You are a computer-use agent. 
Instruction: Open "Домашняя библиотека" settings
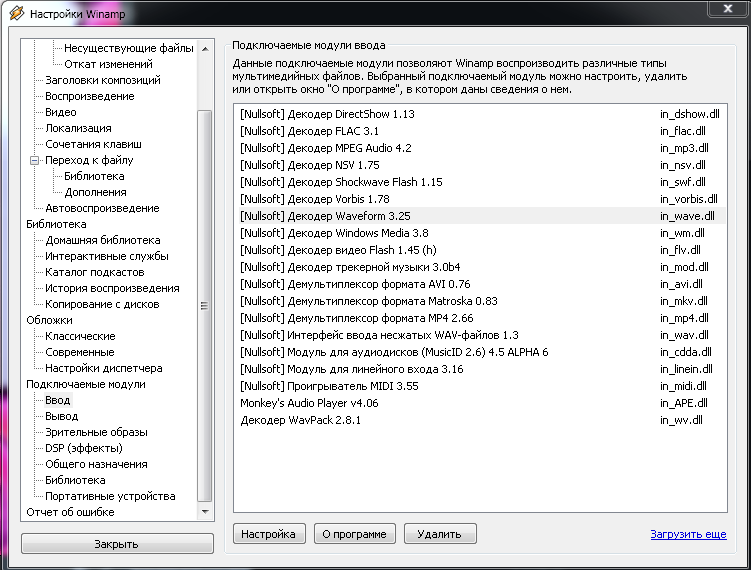coord(102,240)
